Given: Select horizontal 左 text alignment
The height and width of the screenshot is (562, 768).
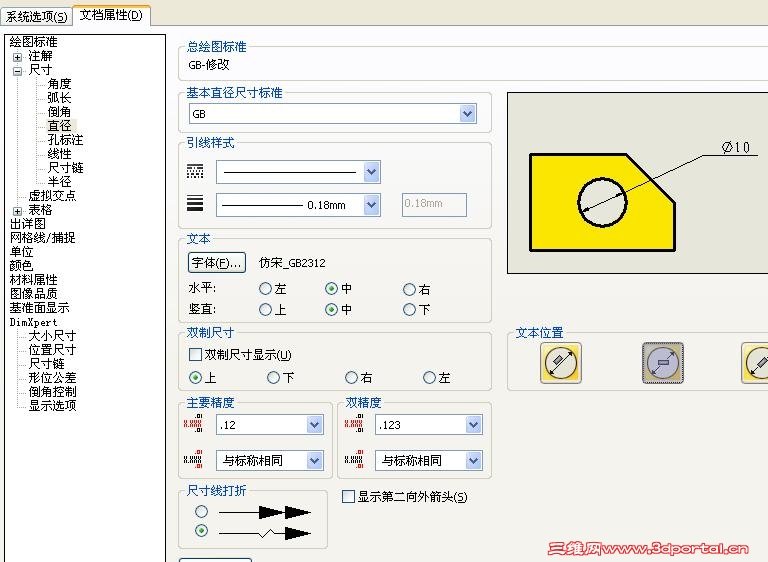Looking at the screenshot, I should pyautogui.click(x=265, y=289).
